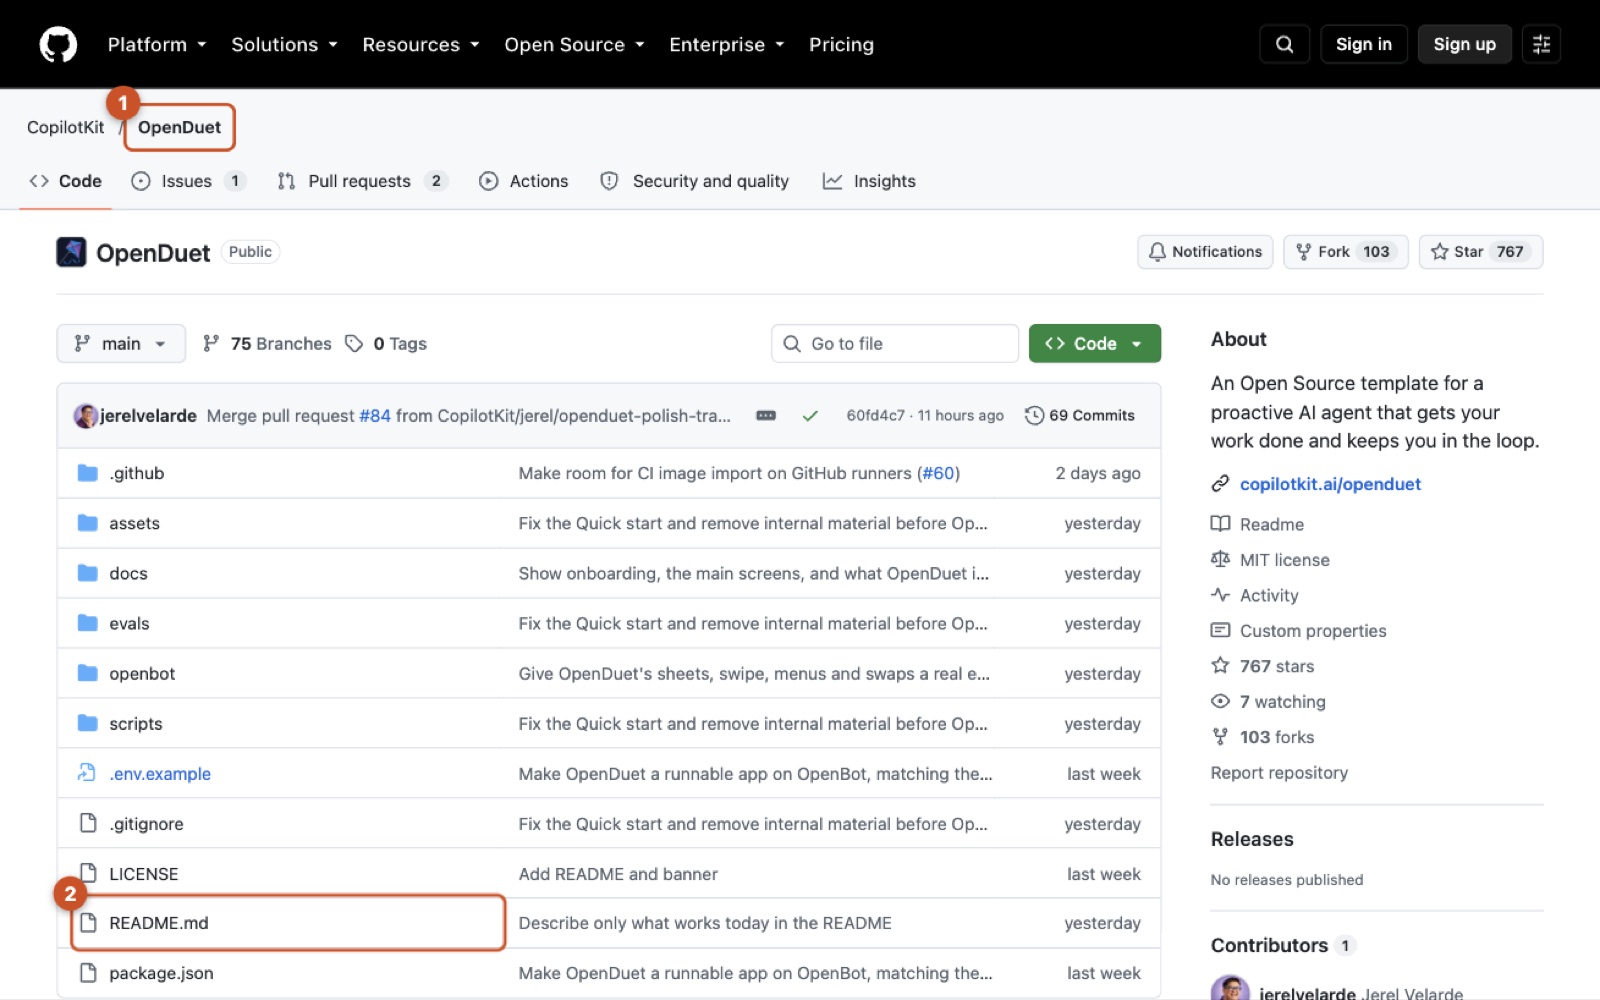Image resolution: width=1600 pixels, height=1000 pixels.
Task: Expand the Solutions menu
Action: tap(284, 44)
